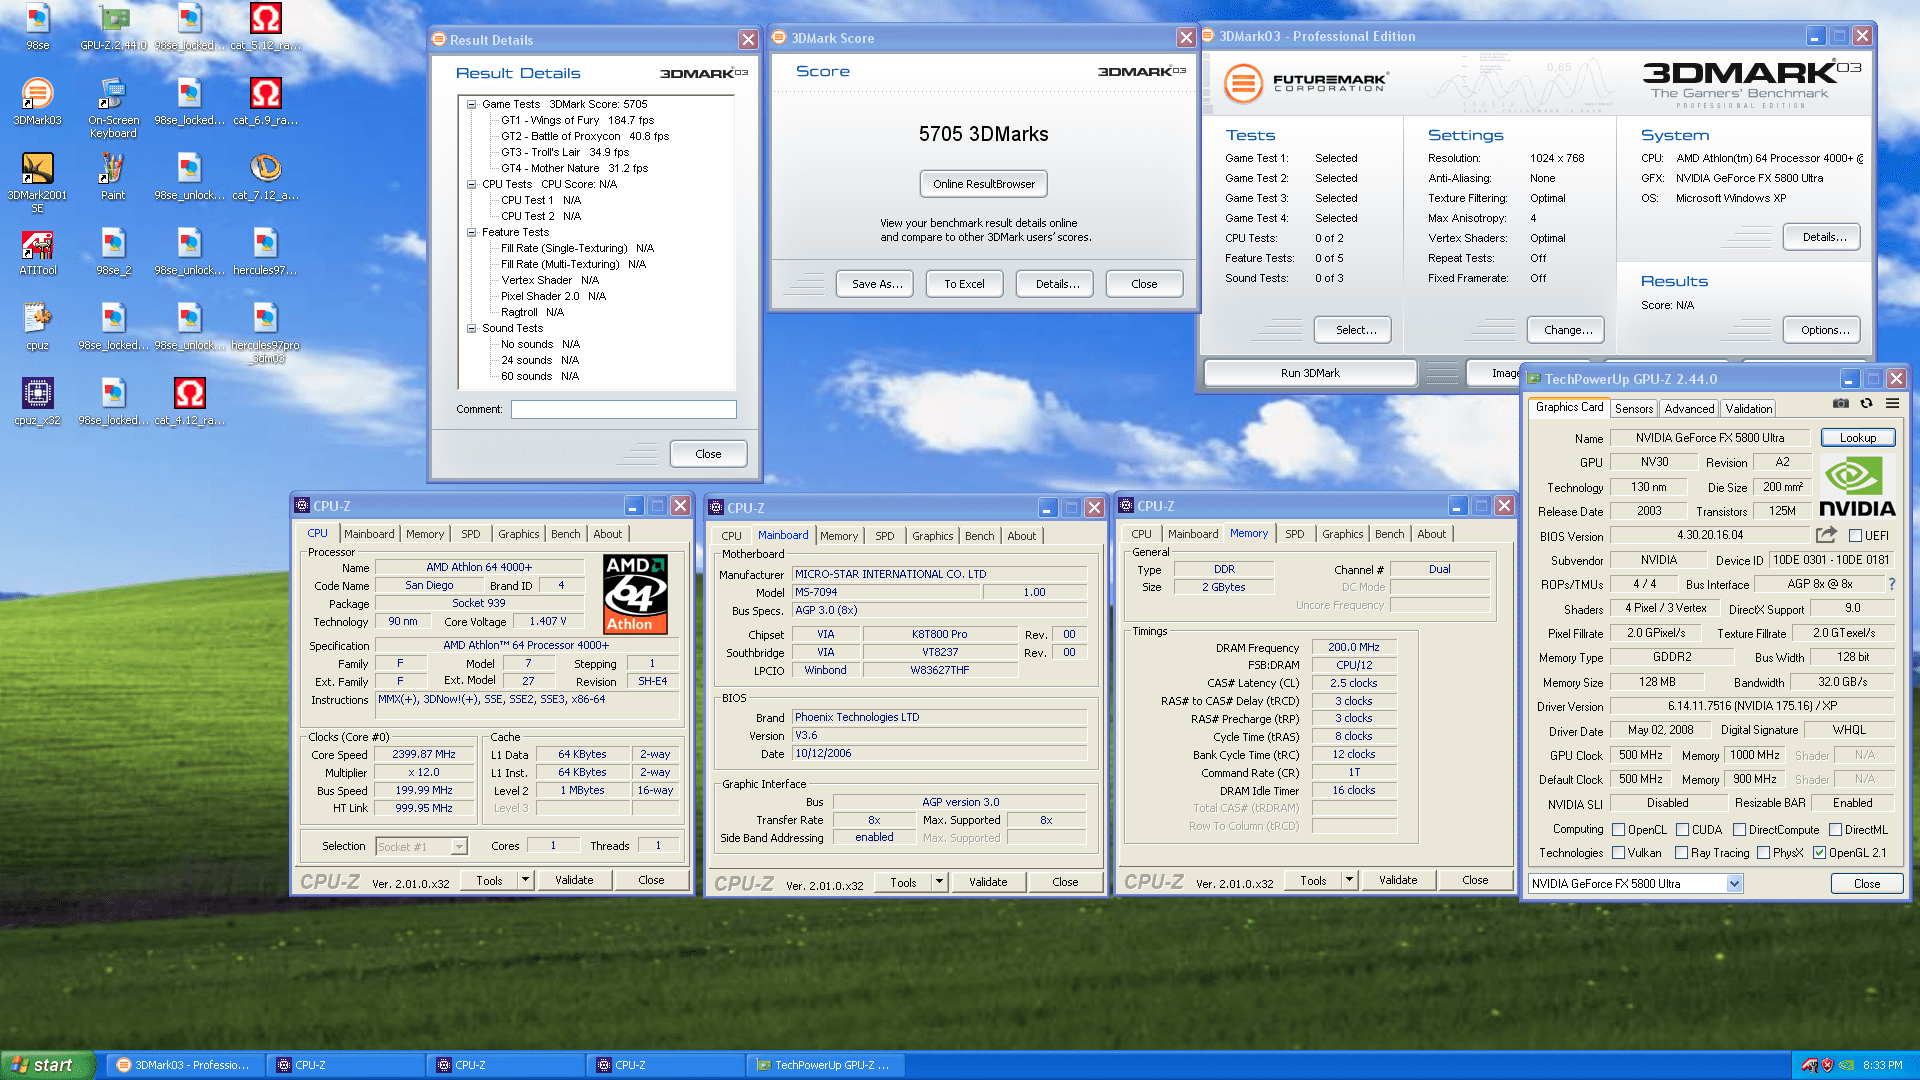1920x1080 pixels.
Task: Switch to Advanced tab in GPU-Z
Action: (1689, 409)
